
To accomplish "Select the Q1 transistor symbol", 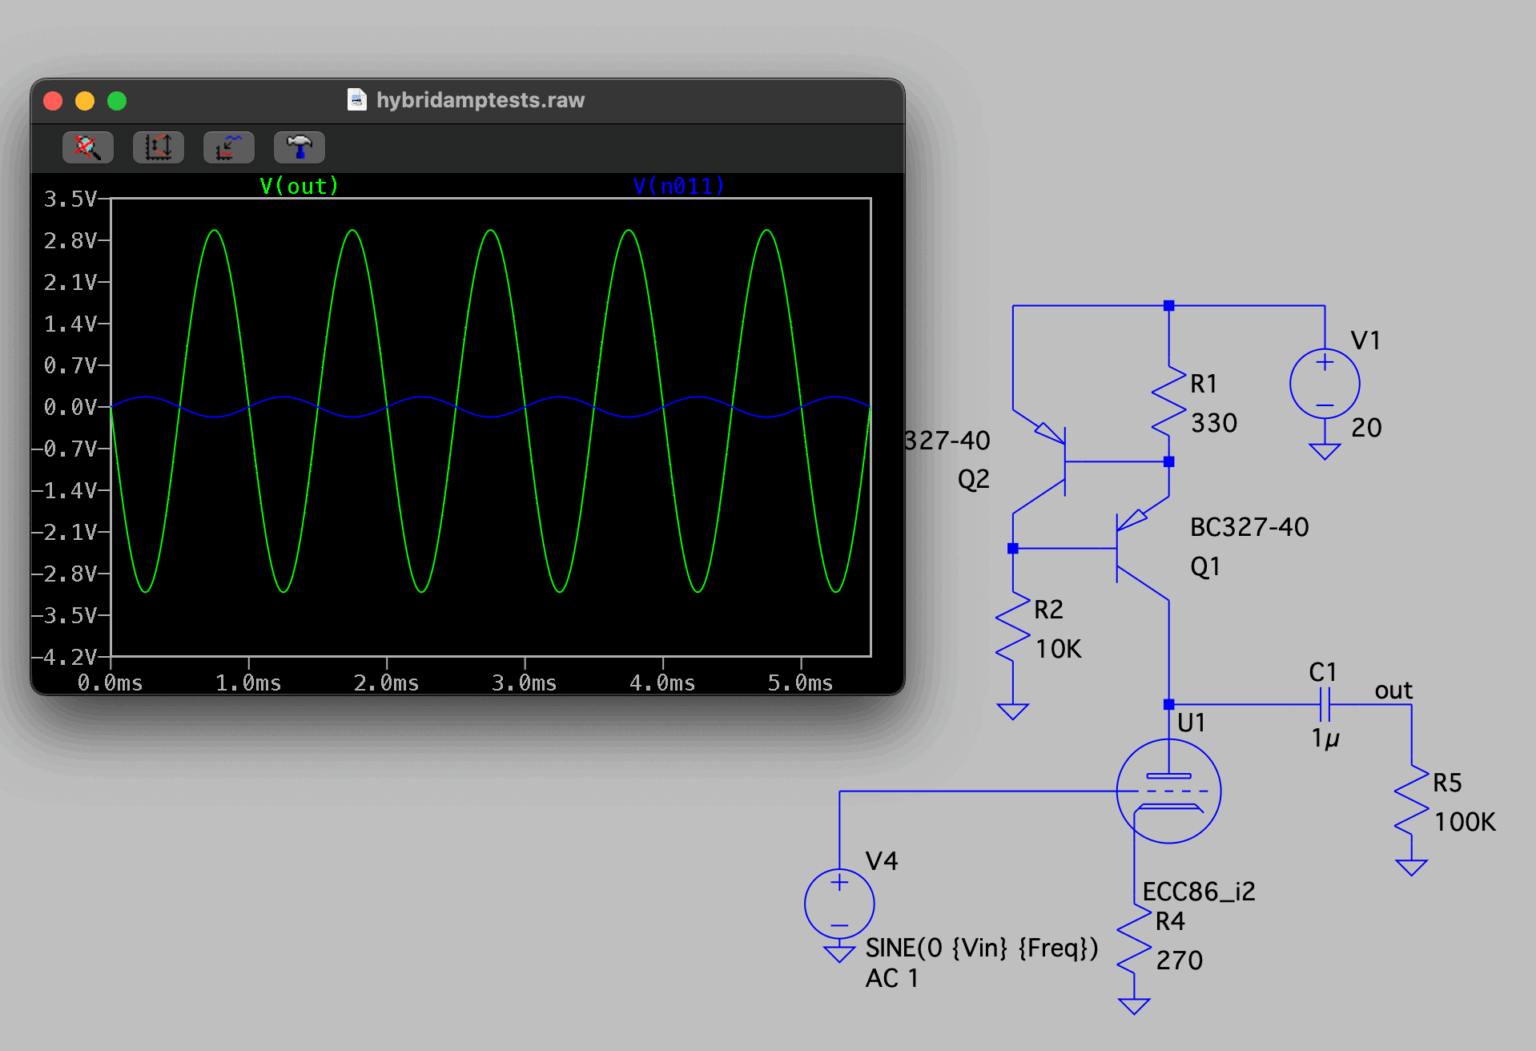I will point(1140,550).
